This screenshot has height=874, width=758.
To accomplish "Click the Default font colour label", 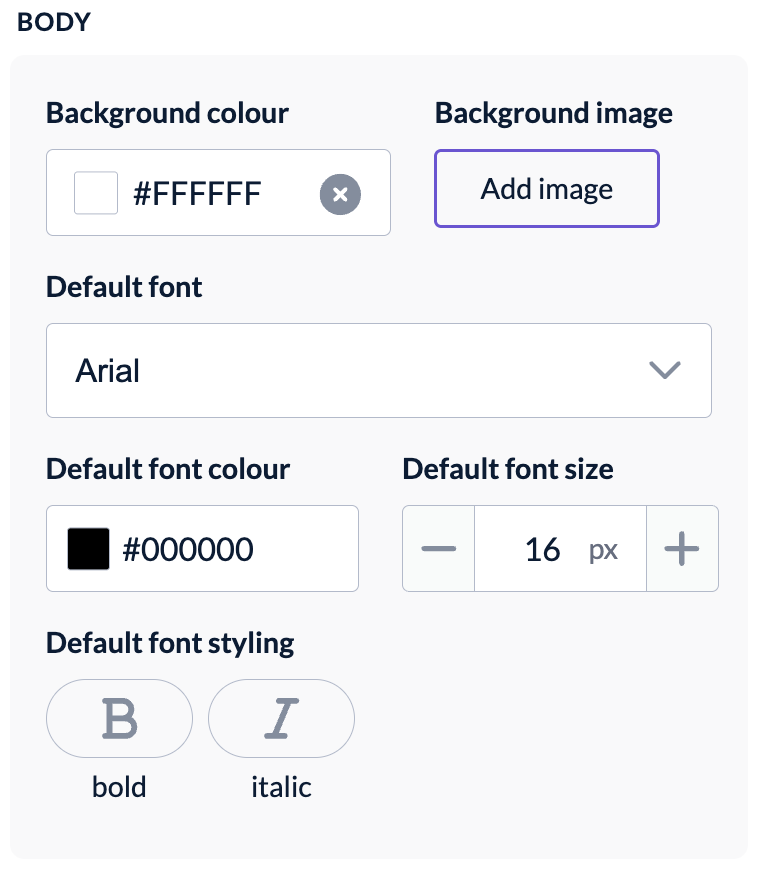I will pos(168,469).
